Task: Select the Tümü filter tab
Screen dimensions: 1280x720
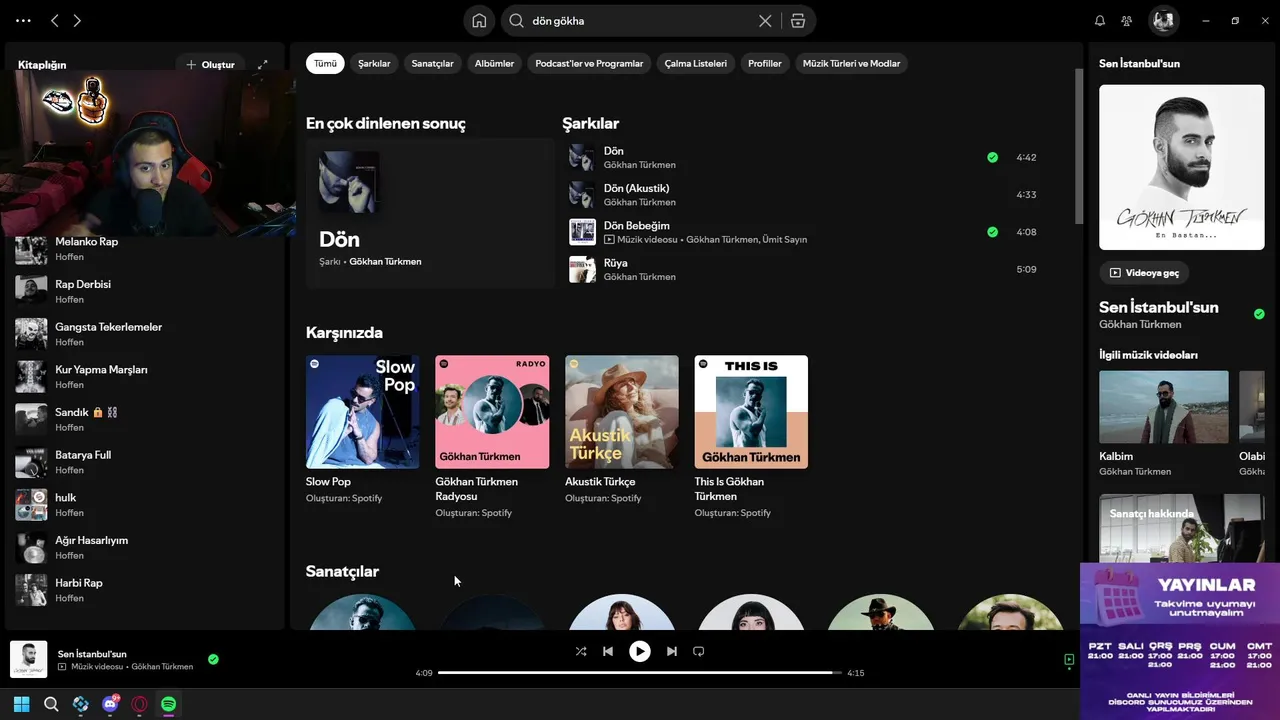Action: 325,63
